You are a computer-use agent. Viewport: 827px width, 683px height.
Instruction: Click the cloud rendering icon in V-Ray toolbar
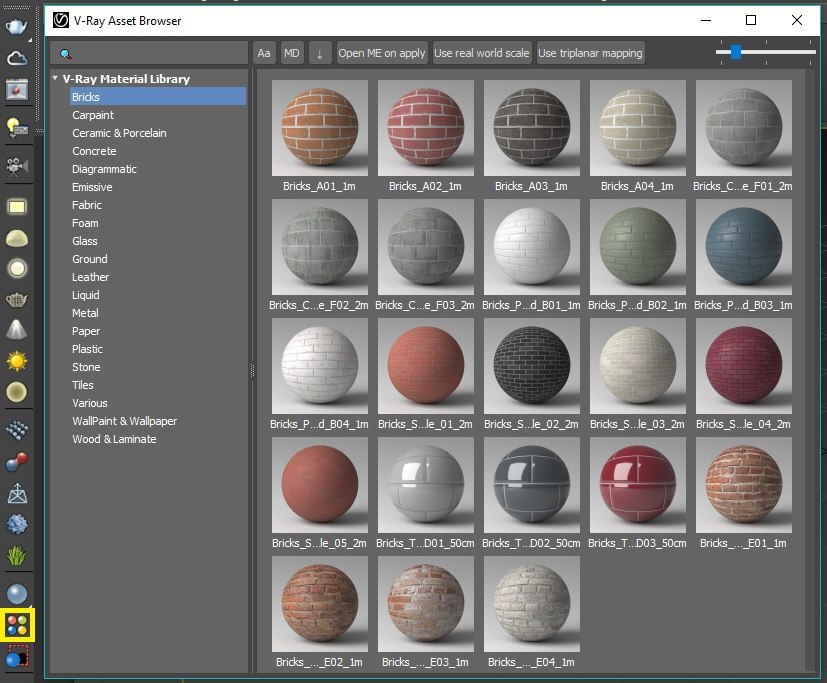point(16,57)
